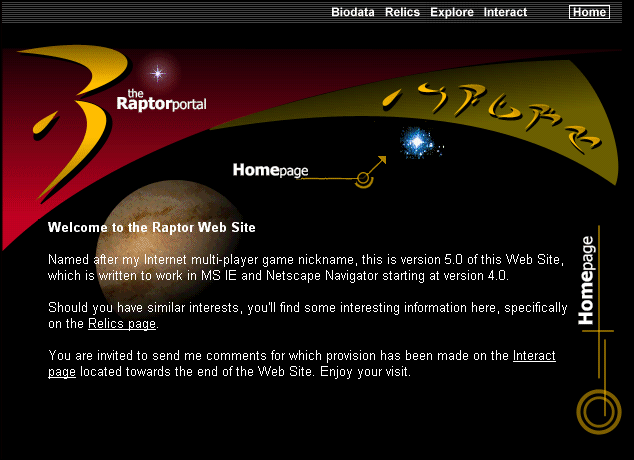Follow the 'Relics page' link
The image size is (634, 460).
122,324
